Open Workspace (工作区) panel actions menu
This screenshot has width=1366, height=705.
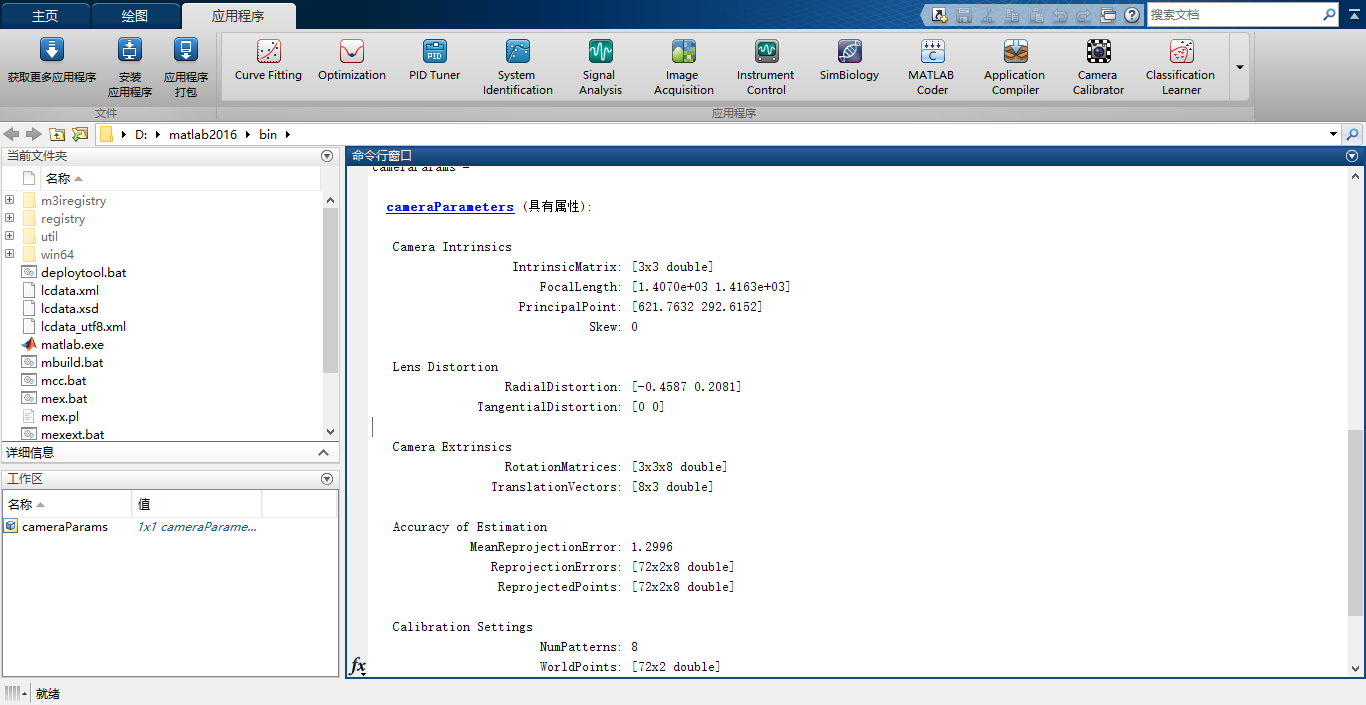[x=327, y=479]
